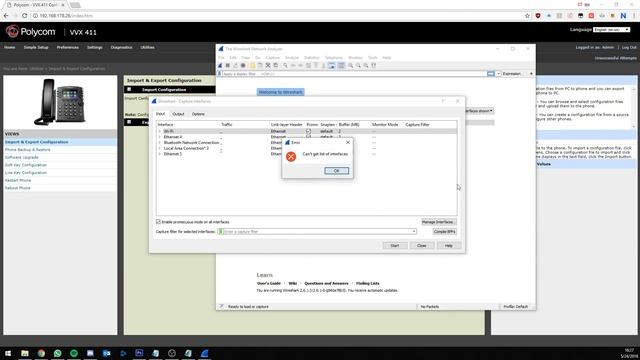Viewport: 640px width, 360px height.
Task: Click Wireshark close file toolbar icon
Action: point(268,65)
